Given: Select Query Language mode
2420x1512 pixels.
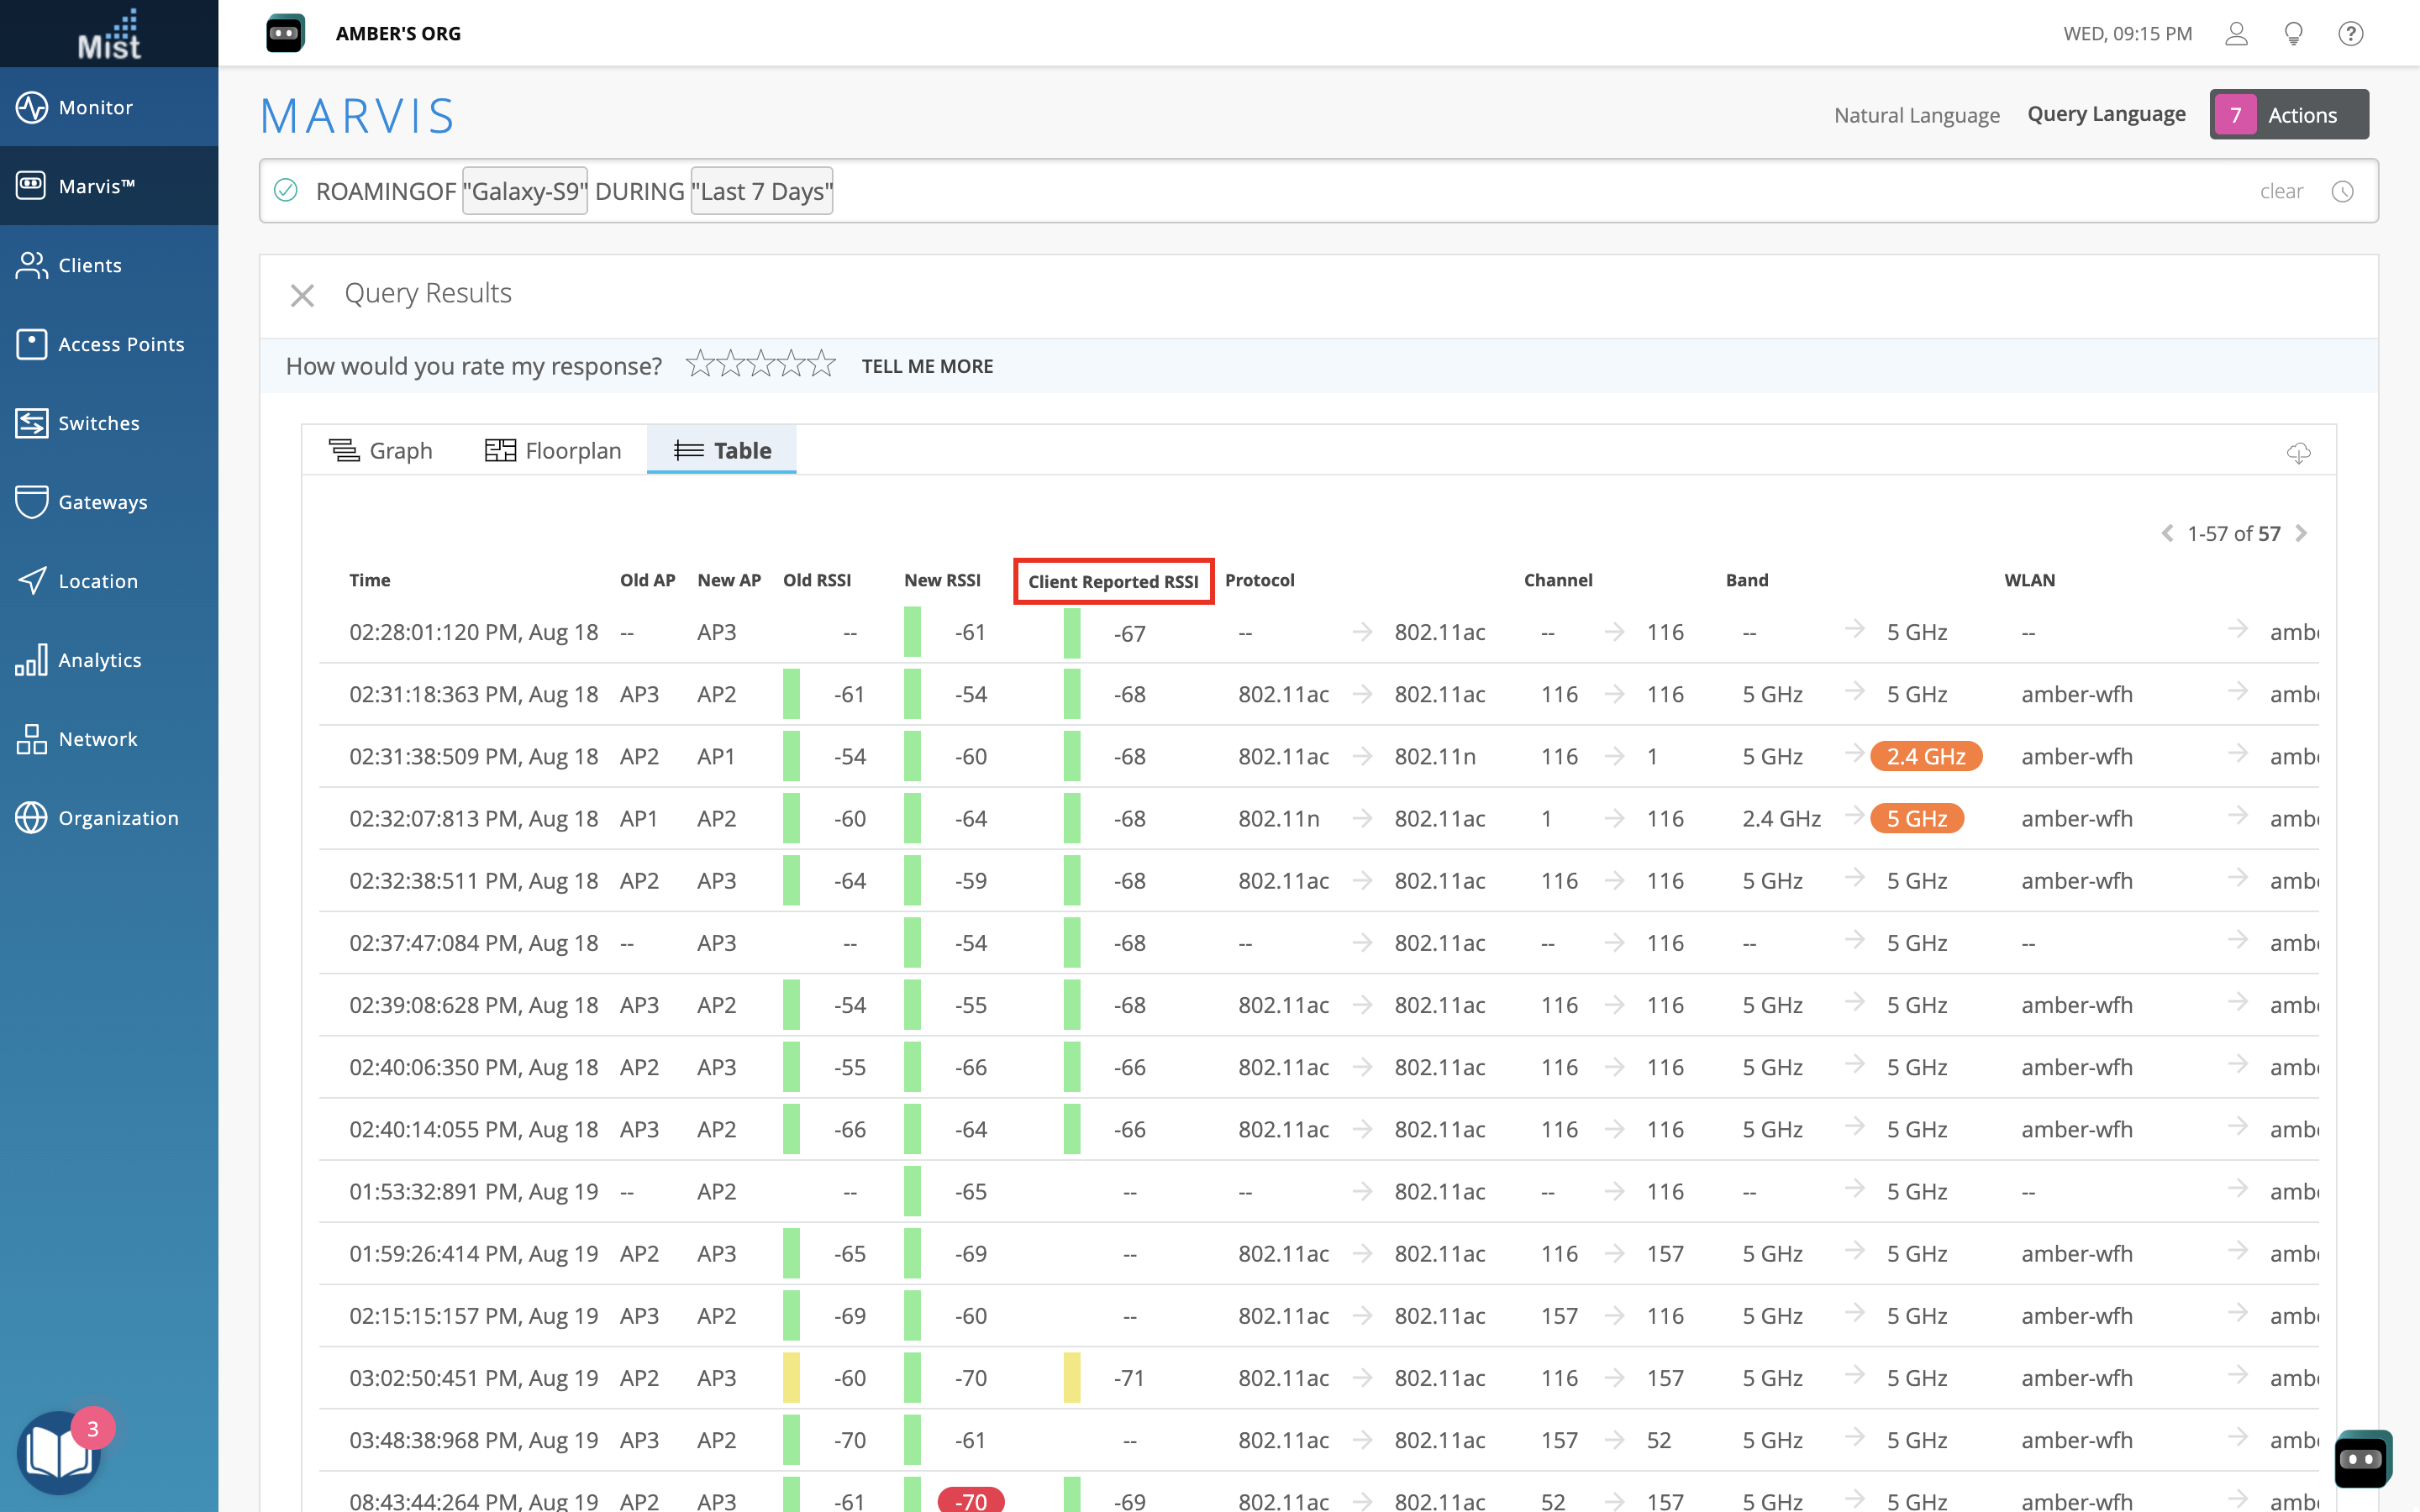Looking at the screenshot, I should click(x=2106, y=114).
